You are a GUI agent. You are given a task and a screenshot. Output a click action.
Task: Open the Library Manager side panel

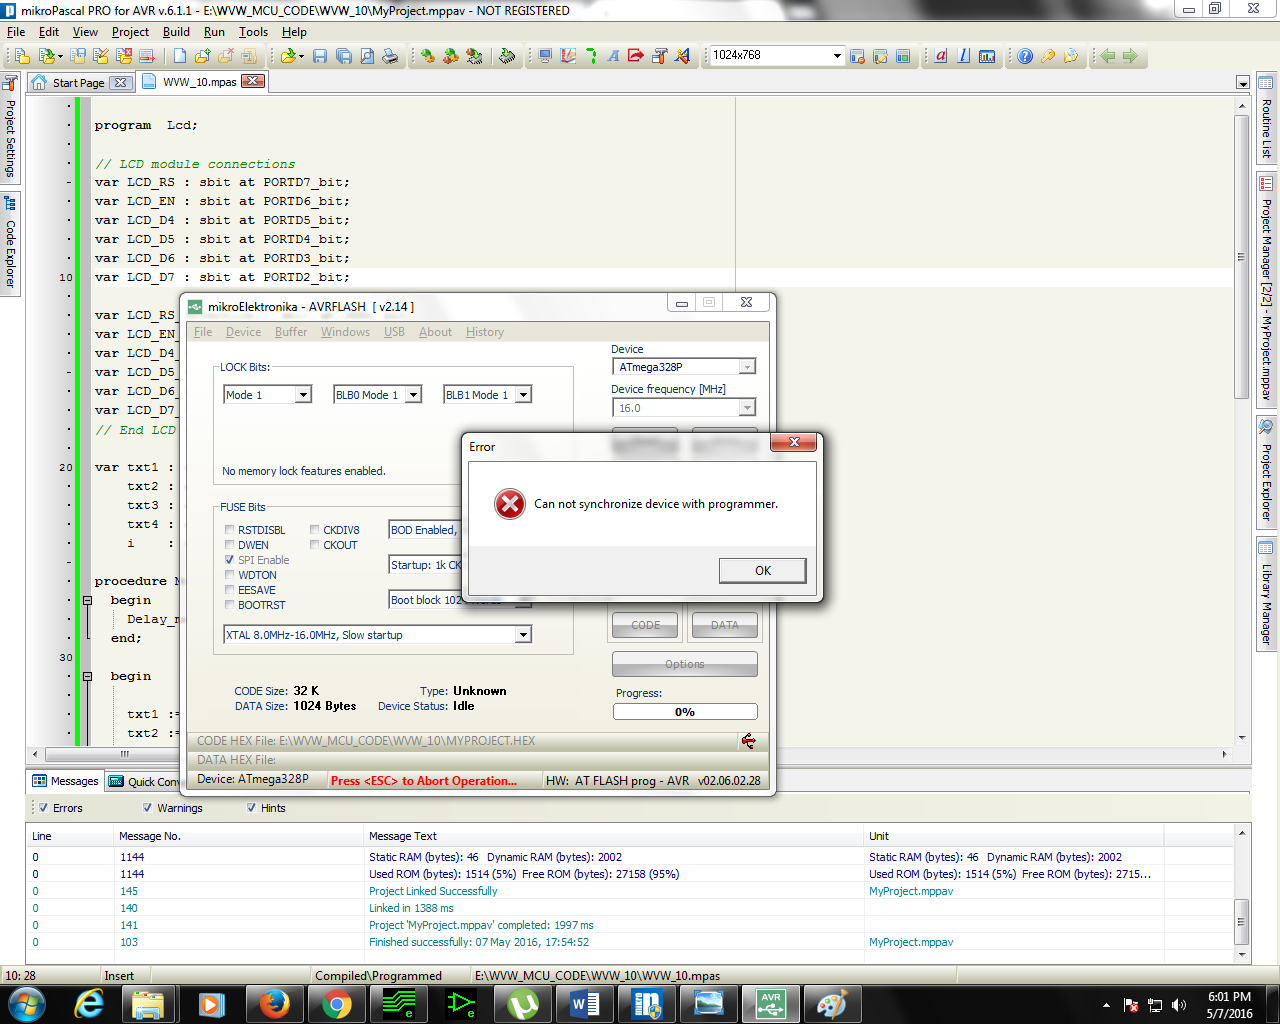1266,593
